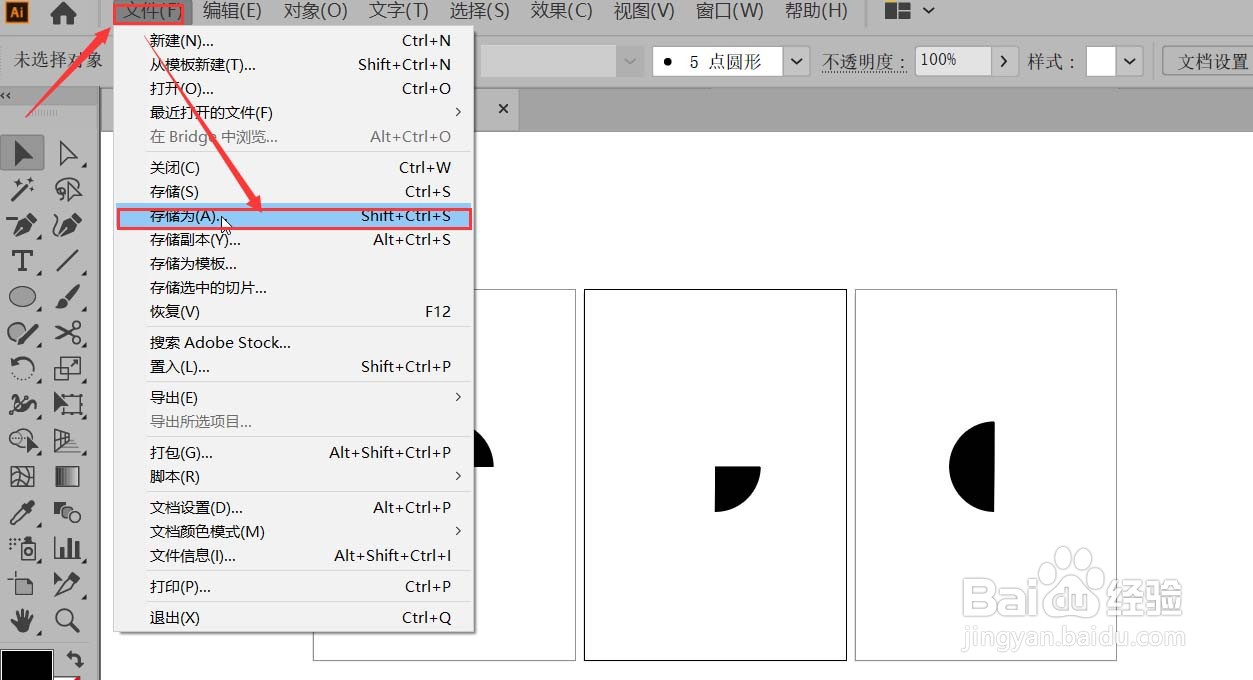Open the 选择(S) menu
This screenshot has width=1253, height=680.
tap(480, 12)
